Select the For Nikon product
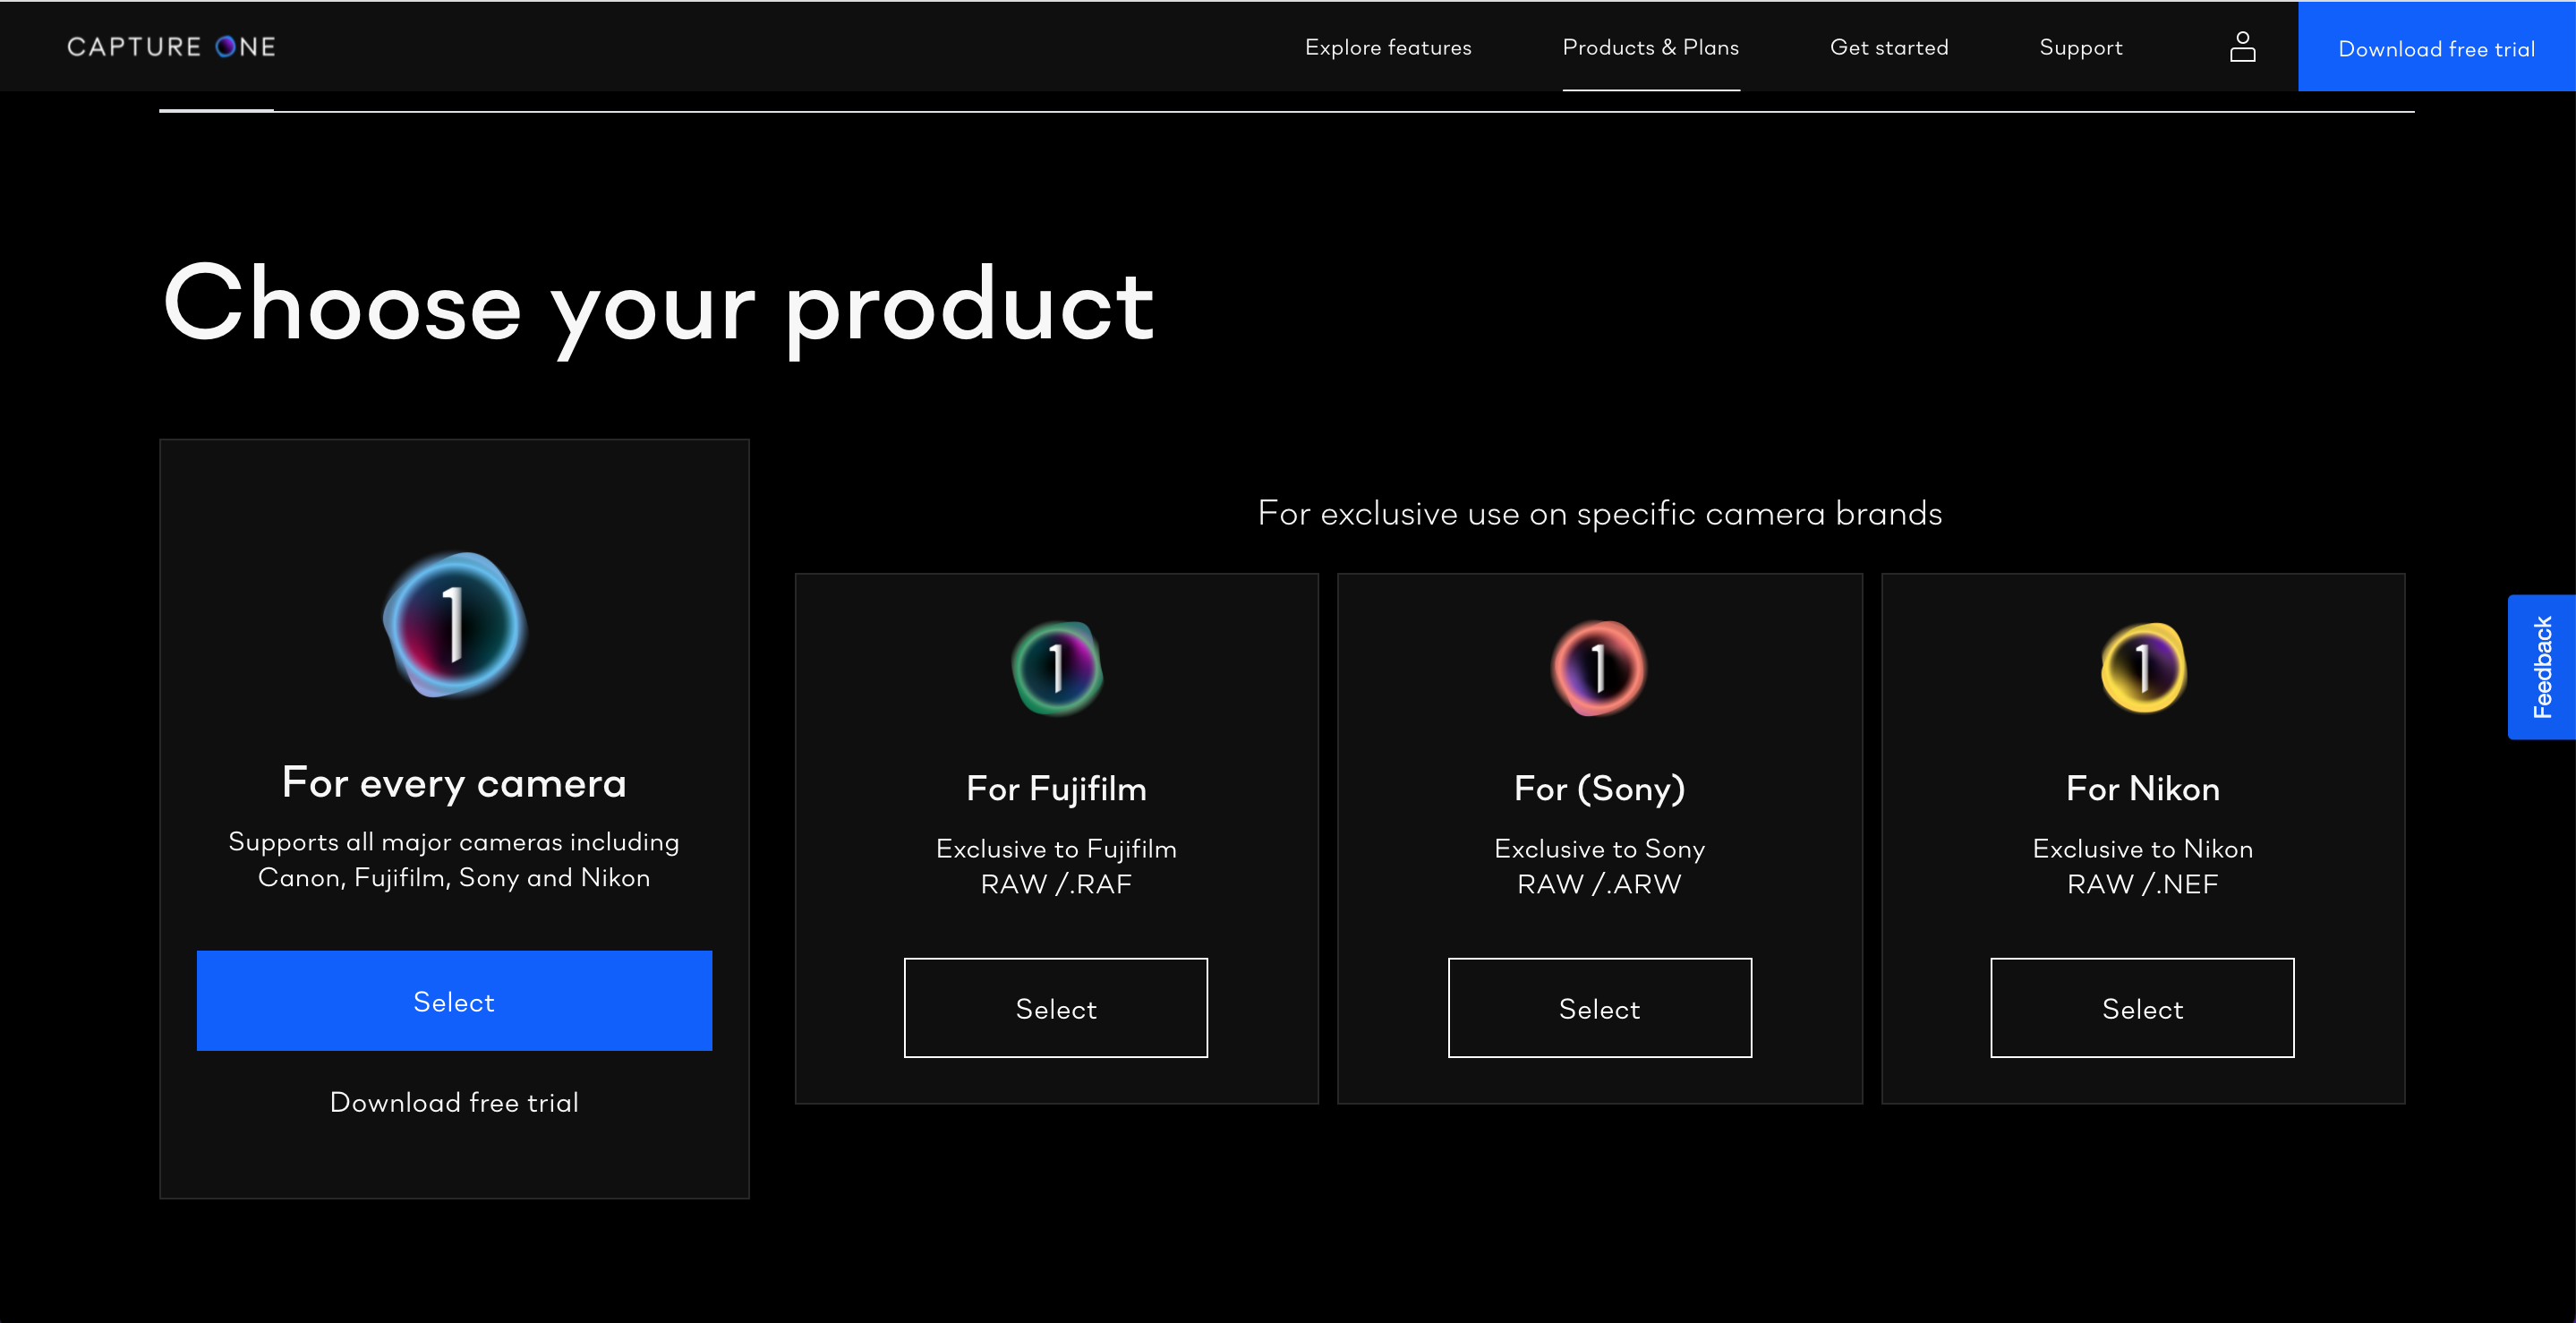Image resolution: width=2576 pixels, height=1323 pixels. (x=2142, y=1008)
